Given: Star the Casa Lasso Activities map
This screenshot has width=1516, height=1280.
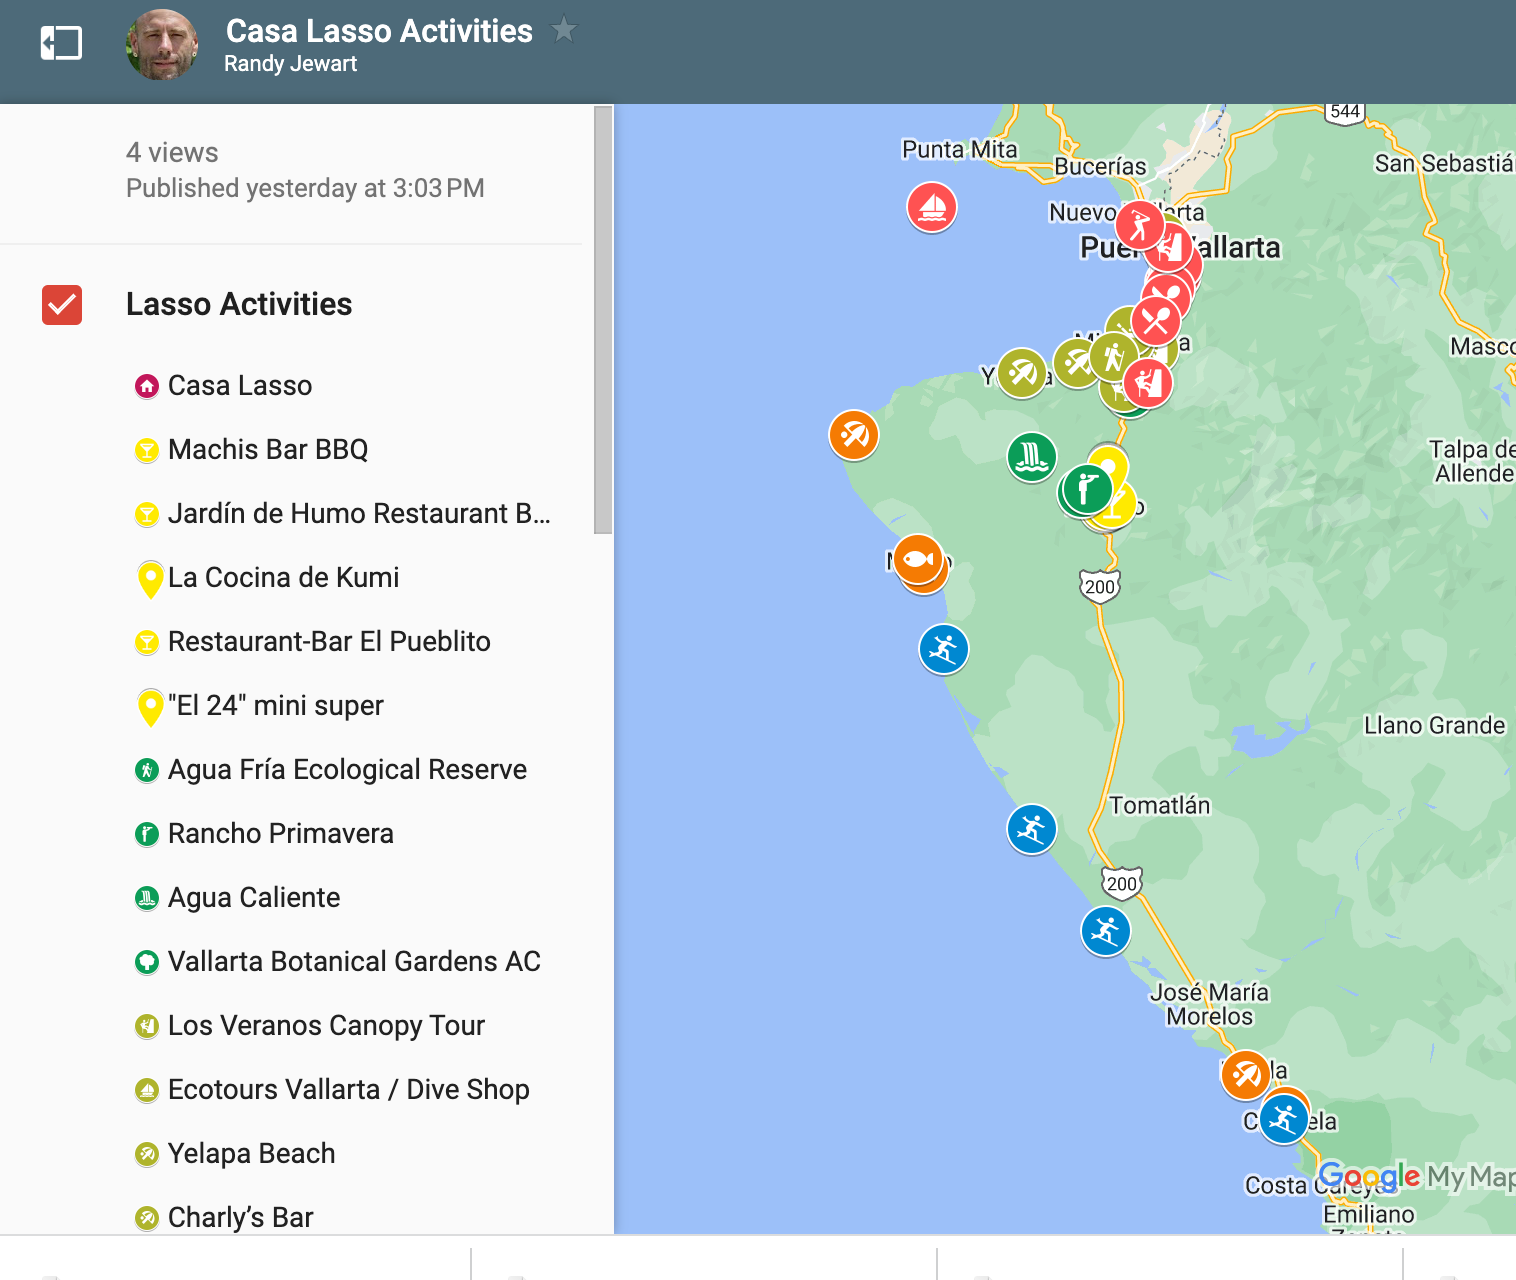Looking at the screenshot, I should pyautogui.click(x=564, y=30).
